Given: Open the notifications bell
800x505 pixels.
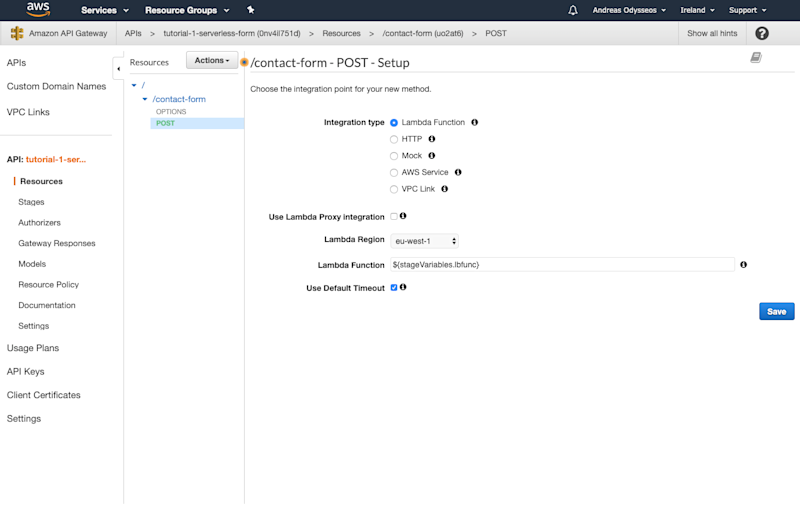Looking at the screenshot, I should click(x=573, y=10).
